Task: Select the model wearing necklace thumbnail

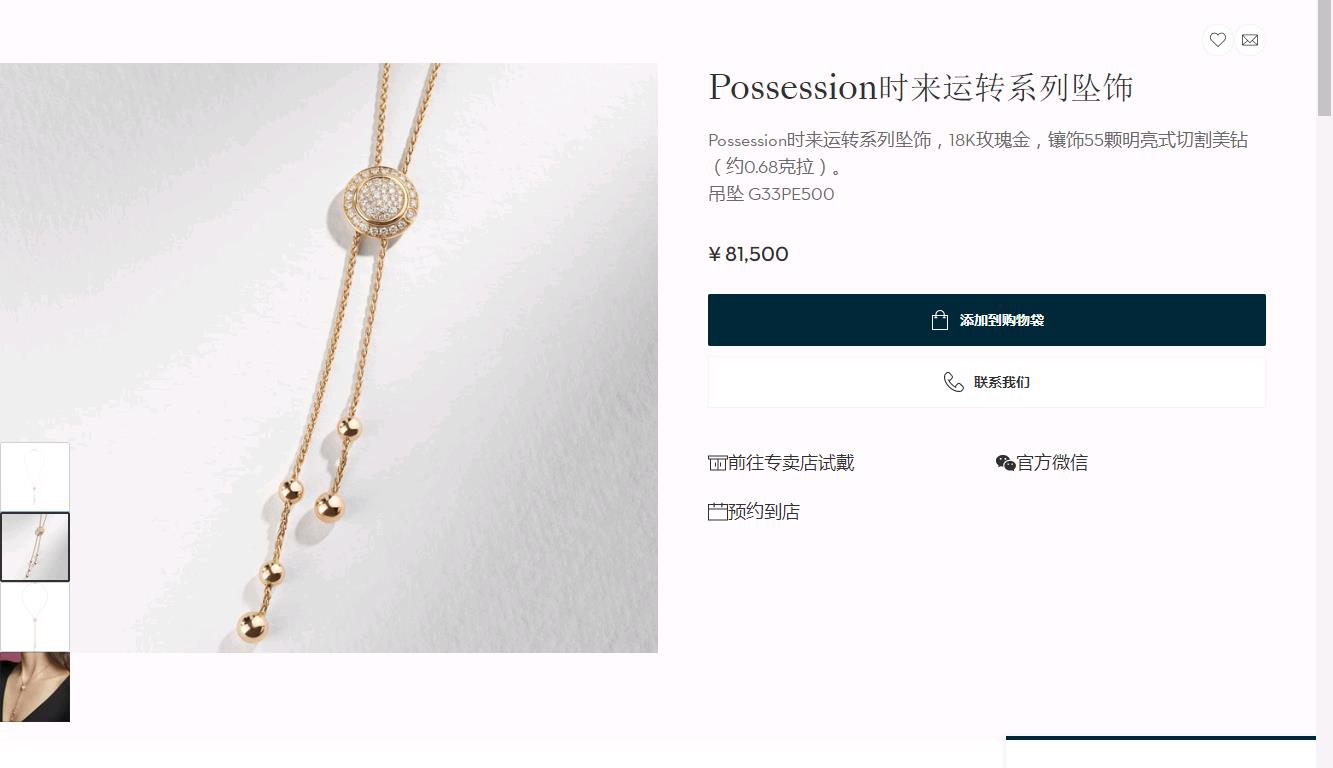Action: [x=35, y=687]
